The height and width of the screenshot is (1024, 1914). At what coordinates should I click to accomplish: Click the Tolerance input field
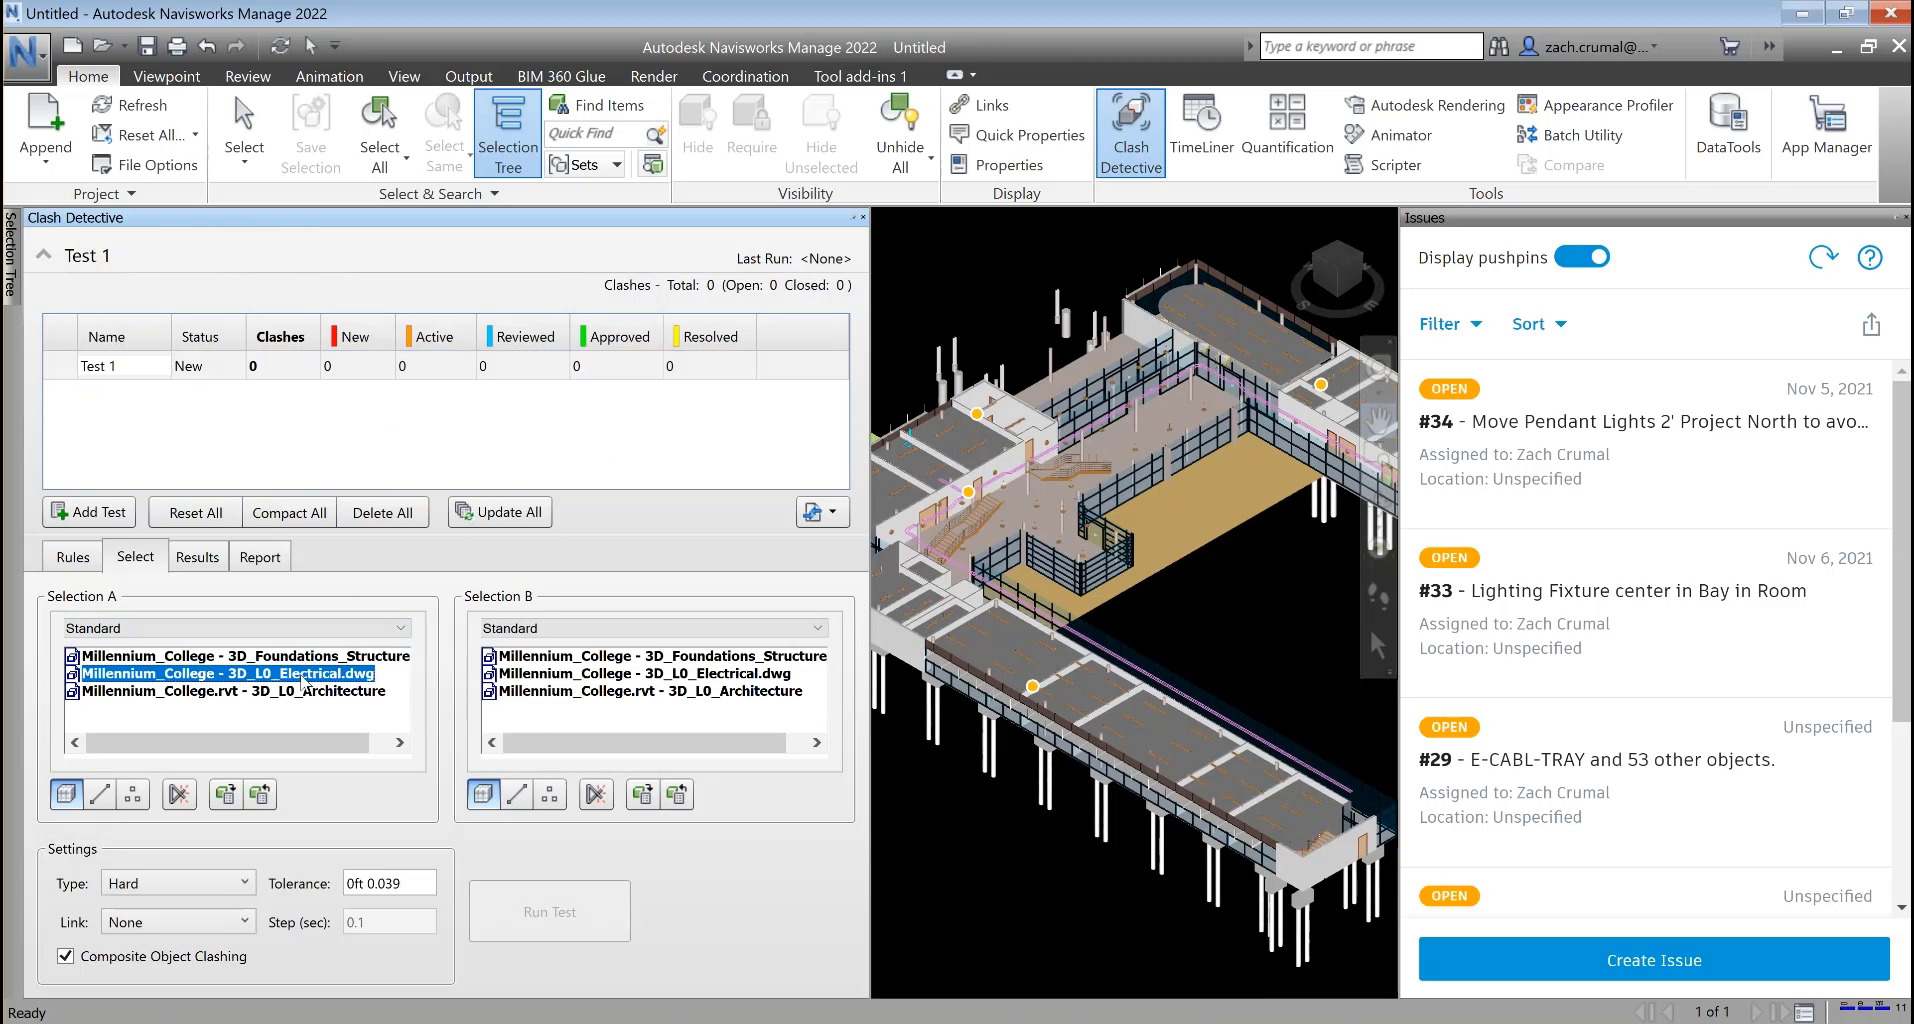pyautogui.click(x=389, y=883)
